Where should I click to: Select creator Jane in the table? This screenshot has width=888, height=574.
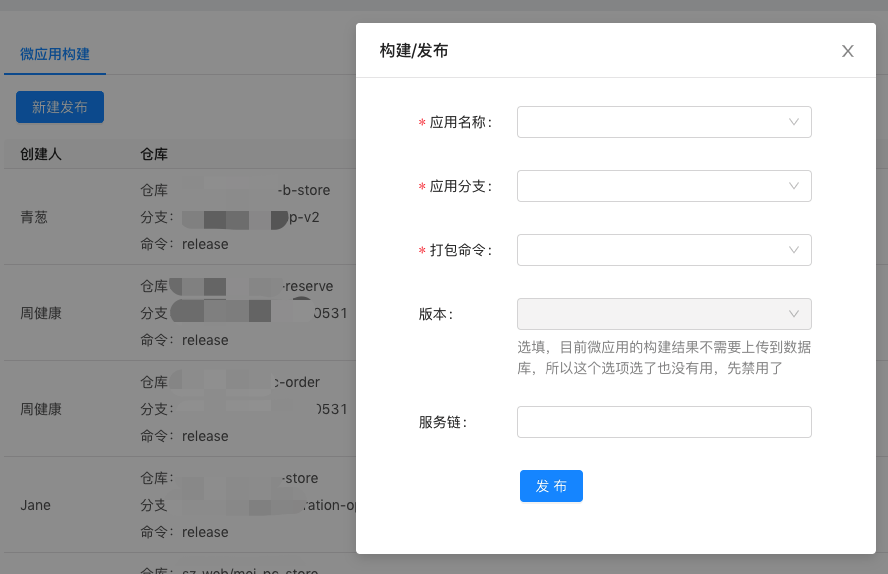coord(35,505)
